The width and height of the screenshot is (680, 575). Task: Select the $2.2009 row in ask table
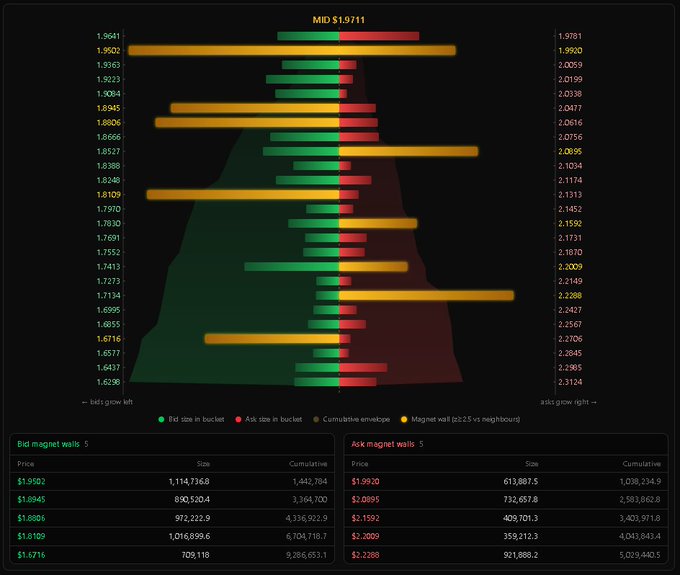coord(506,536)
